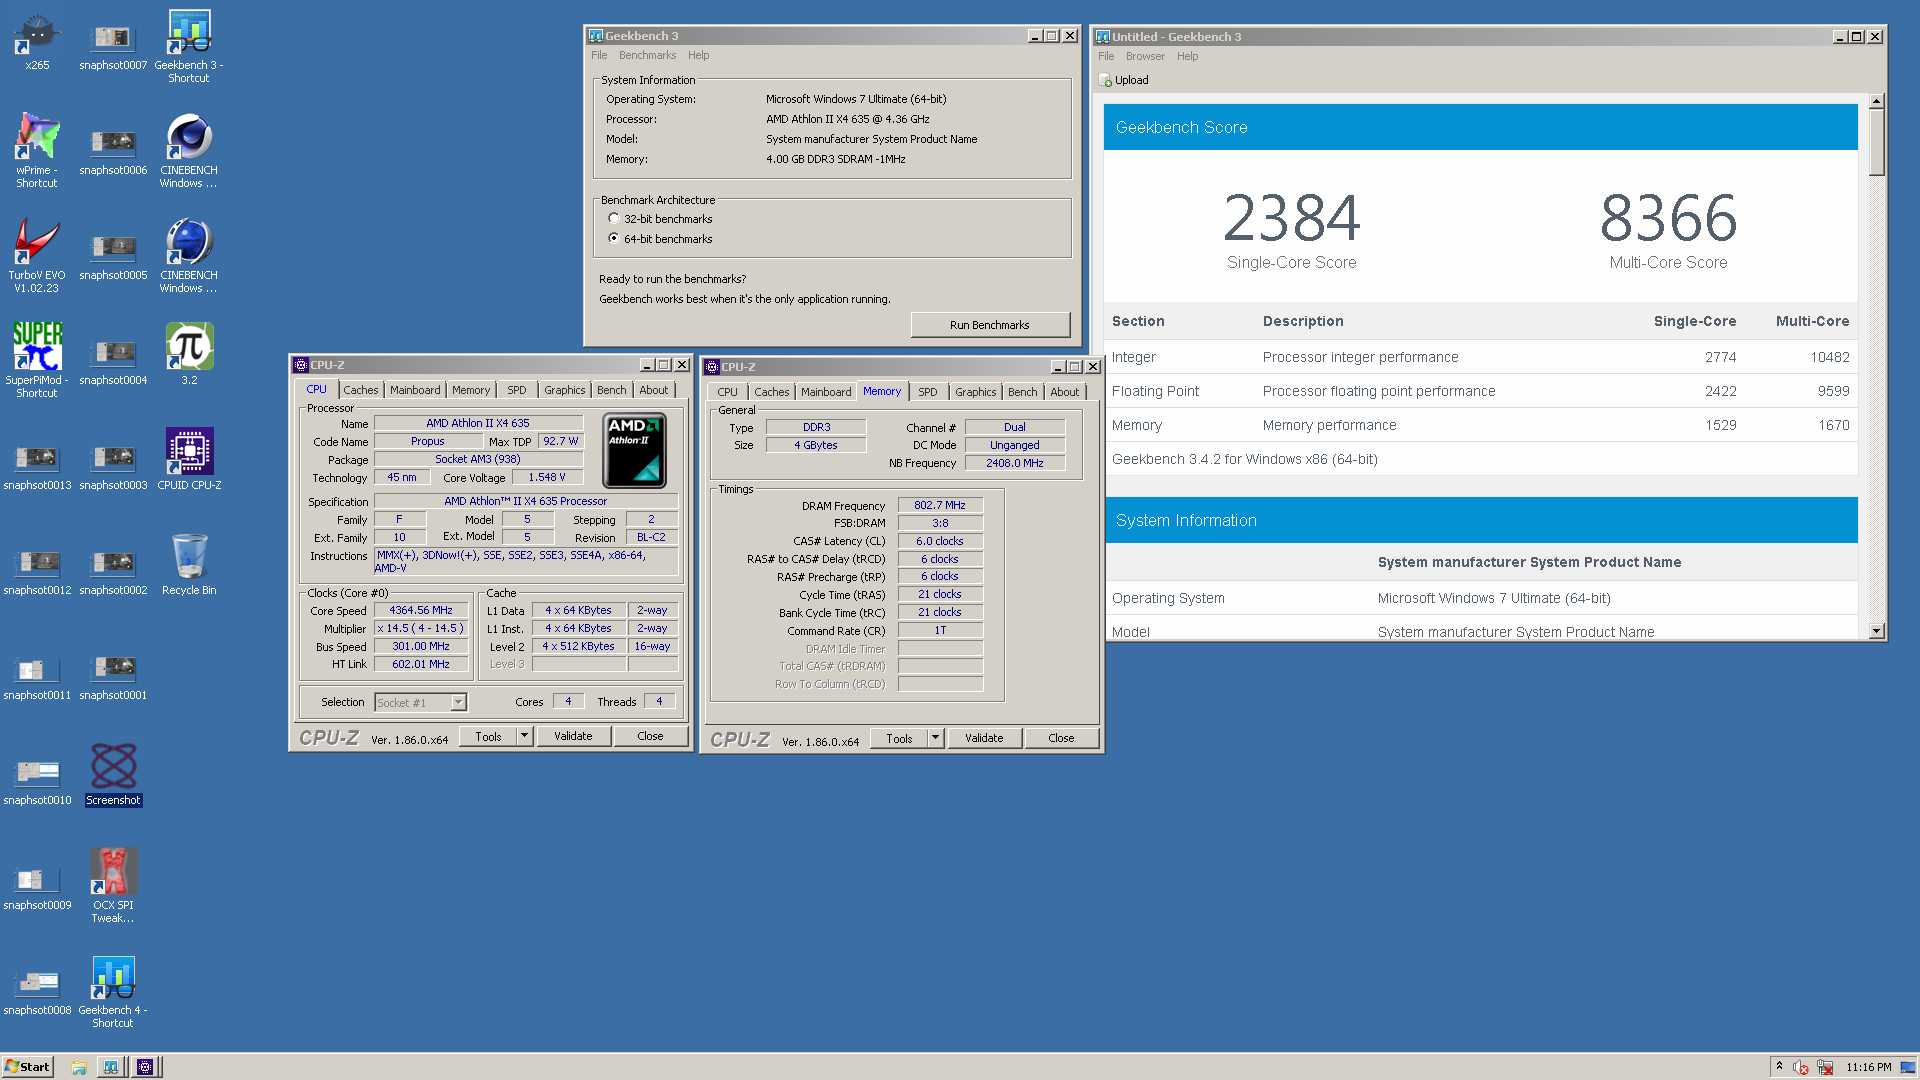1920x1080 pixels.
Task: Open About tab in left CPU-Z
Action: click(x=654, y=390)
